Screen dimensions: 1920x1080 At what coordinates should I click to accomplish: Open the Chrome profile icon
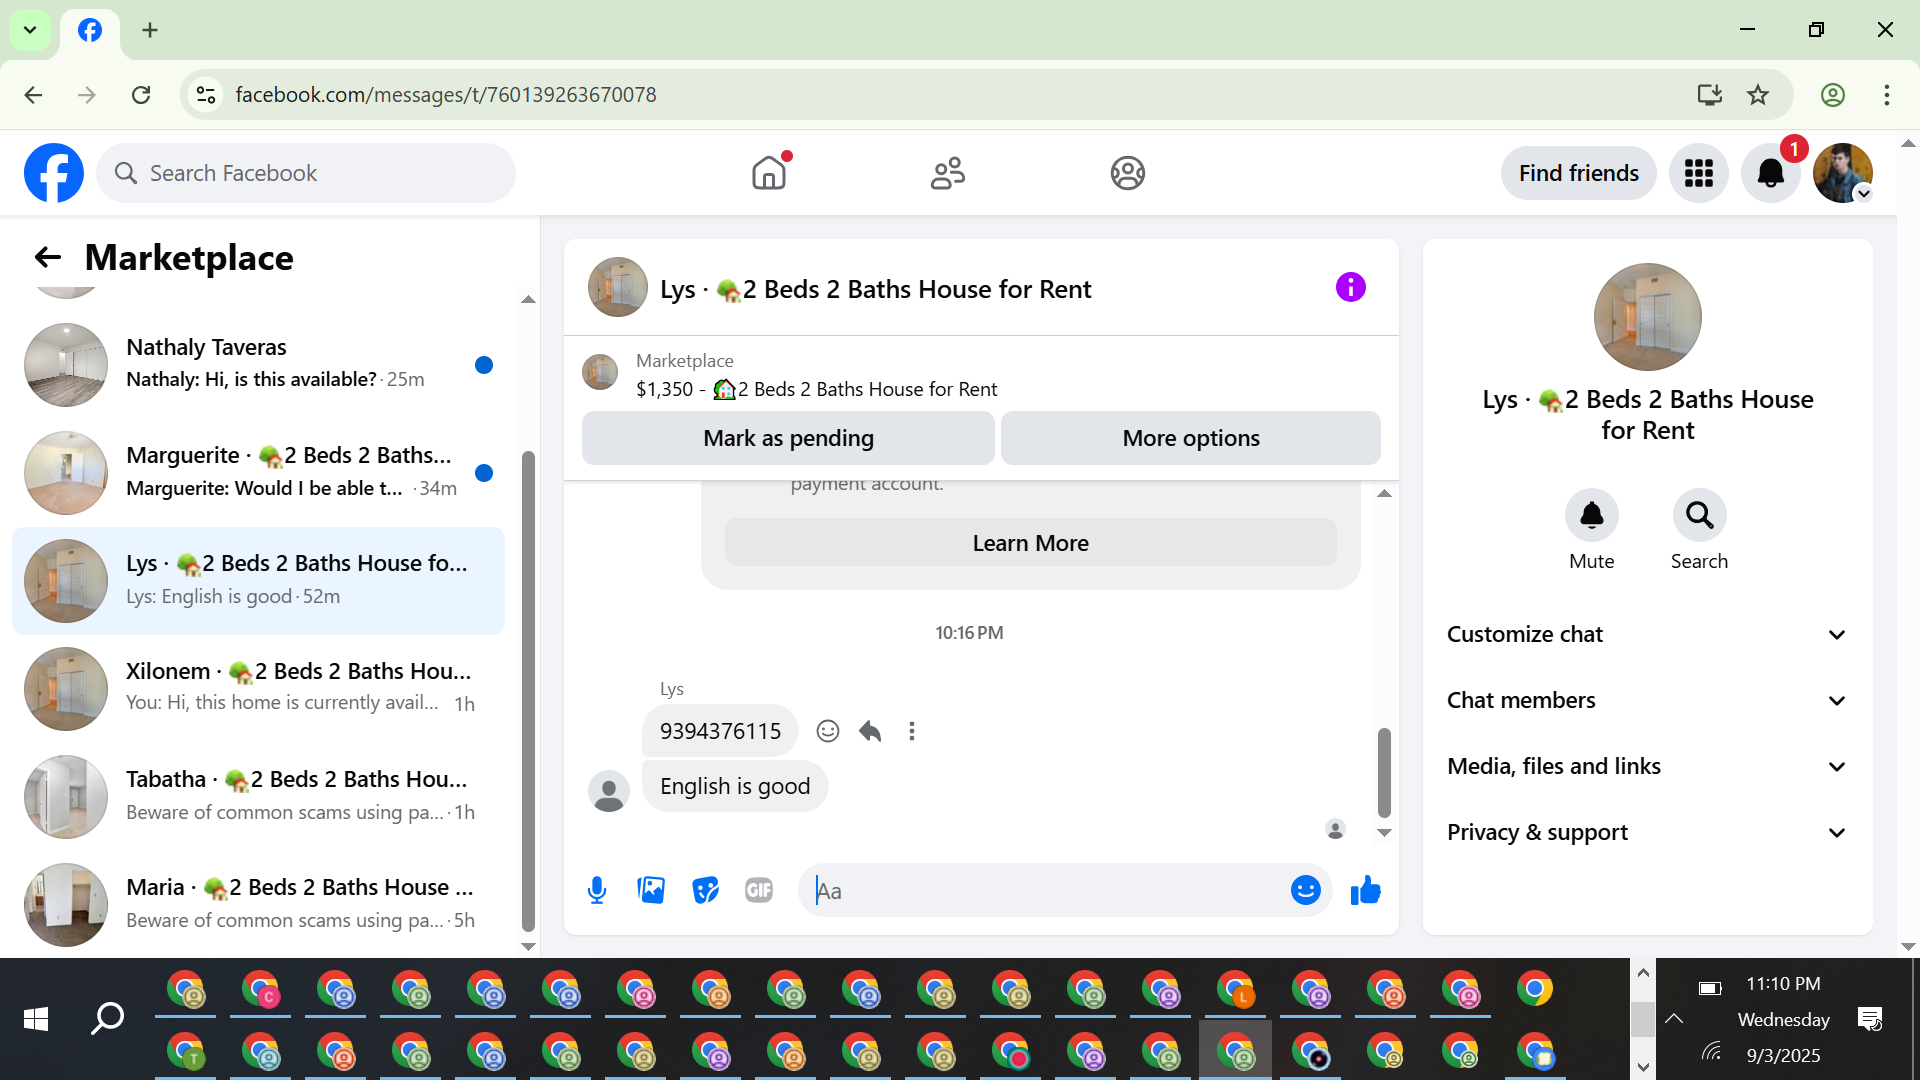[1833, 95]
